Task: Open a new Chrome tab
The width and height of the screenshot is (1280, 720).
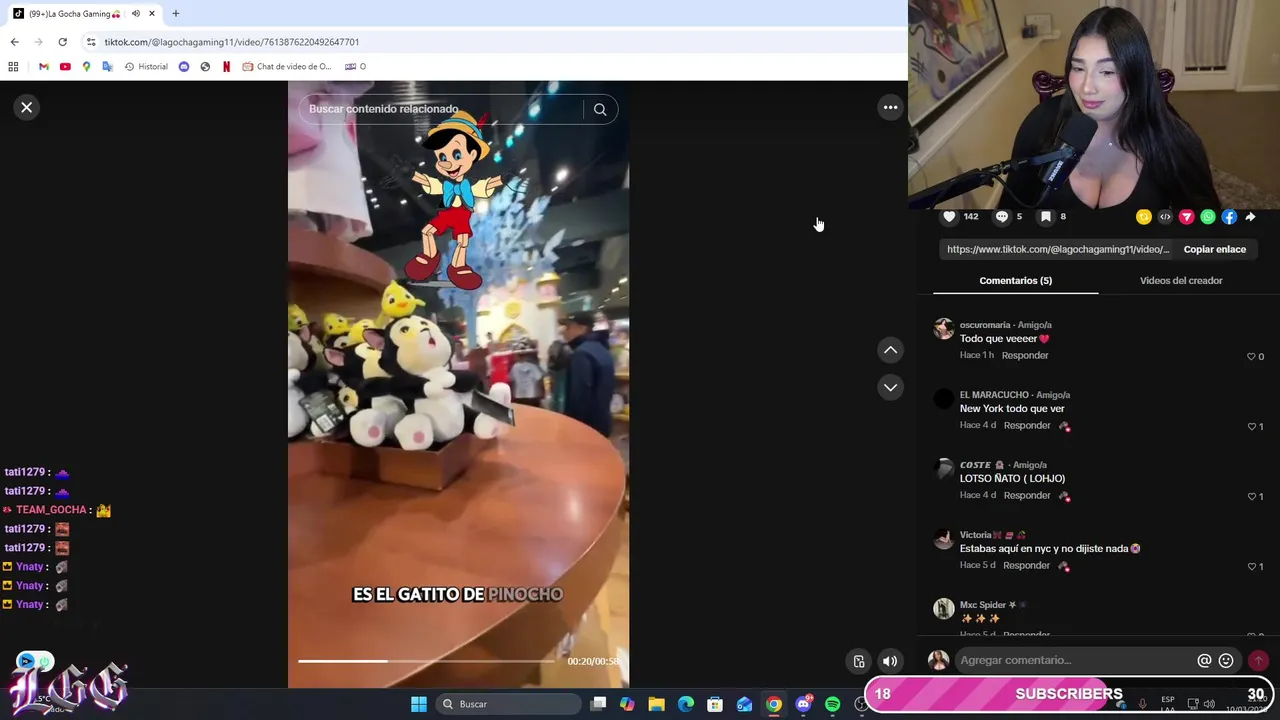Action: pyautogui.click(x=176, y=14)
